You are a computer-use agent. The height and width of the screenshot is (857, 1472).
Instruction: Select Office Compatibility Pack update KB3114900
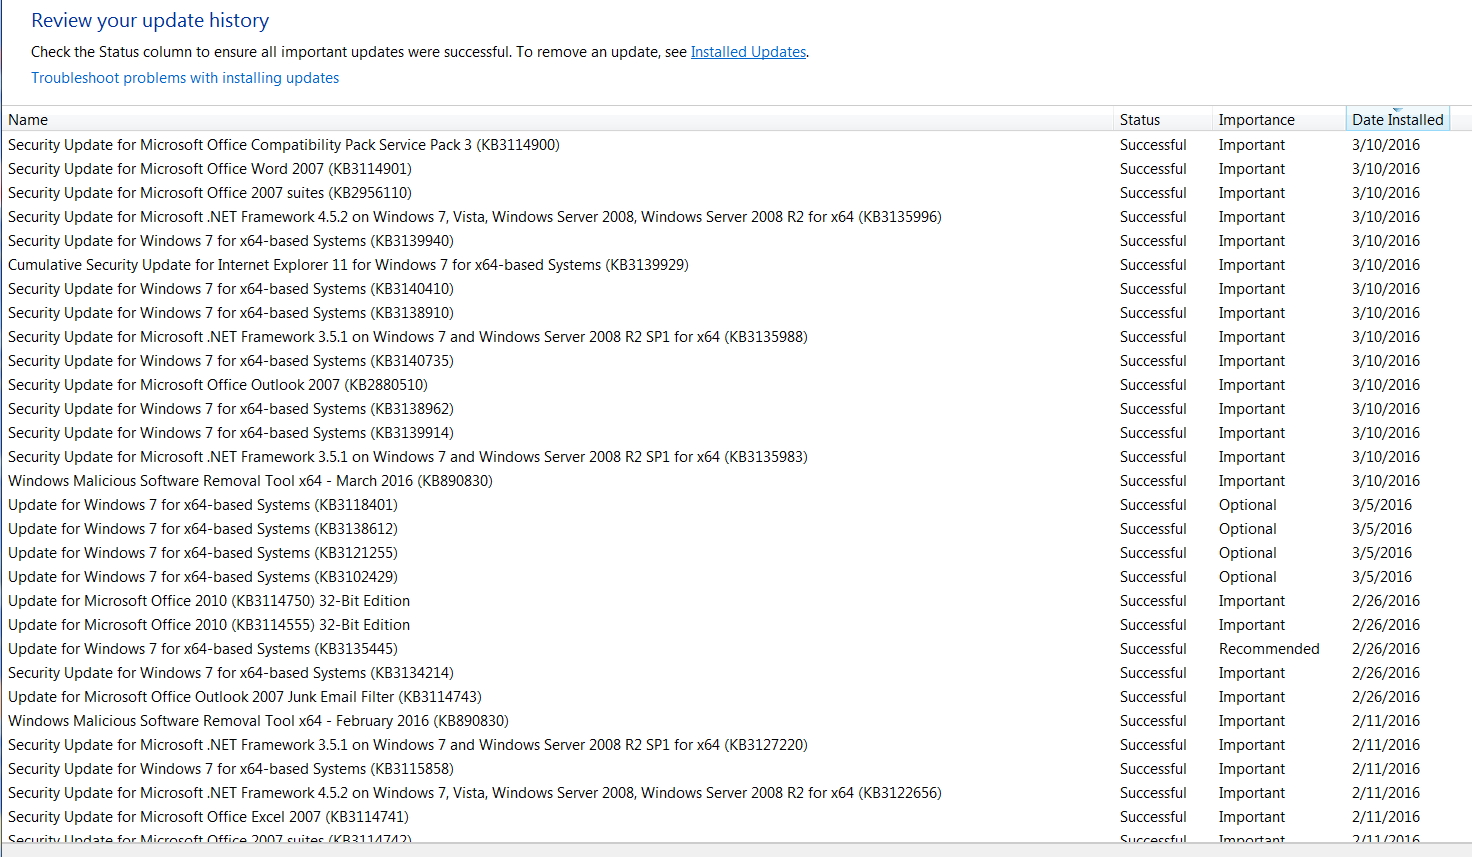tap(284, 145)
